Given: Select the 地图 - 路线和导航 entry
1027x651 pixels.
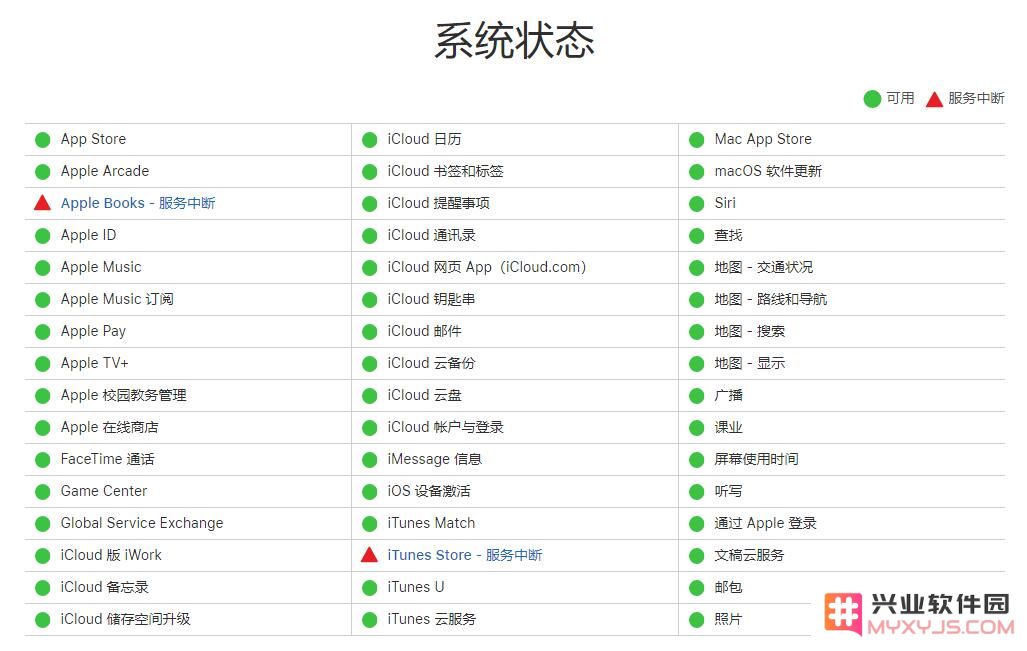Looking at the screenshot, I should (771, 299).
